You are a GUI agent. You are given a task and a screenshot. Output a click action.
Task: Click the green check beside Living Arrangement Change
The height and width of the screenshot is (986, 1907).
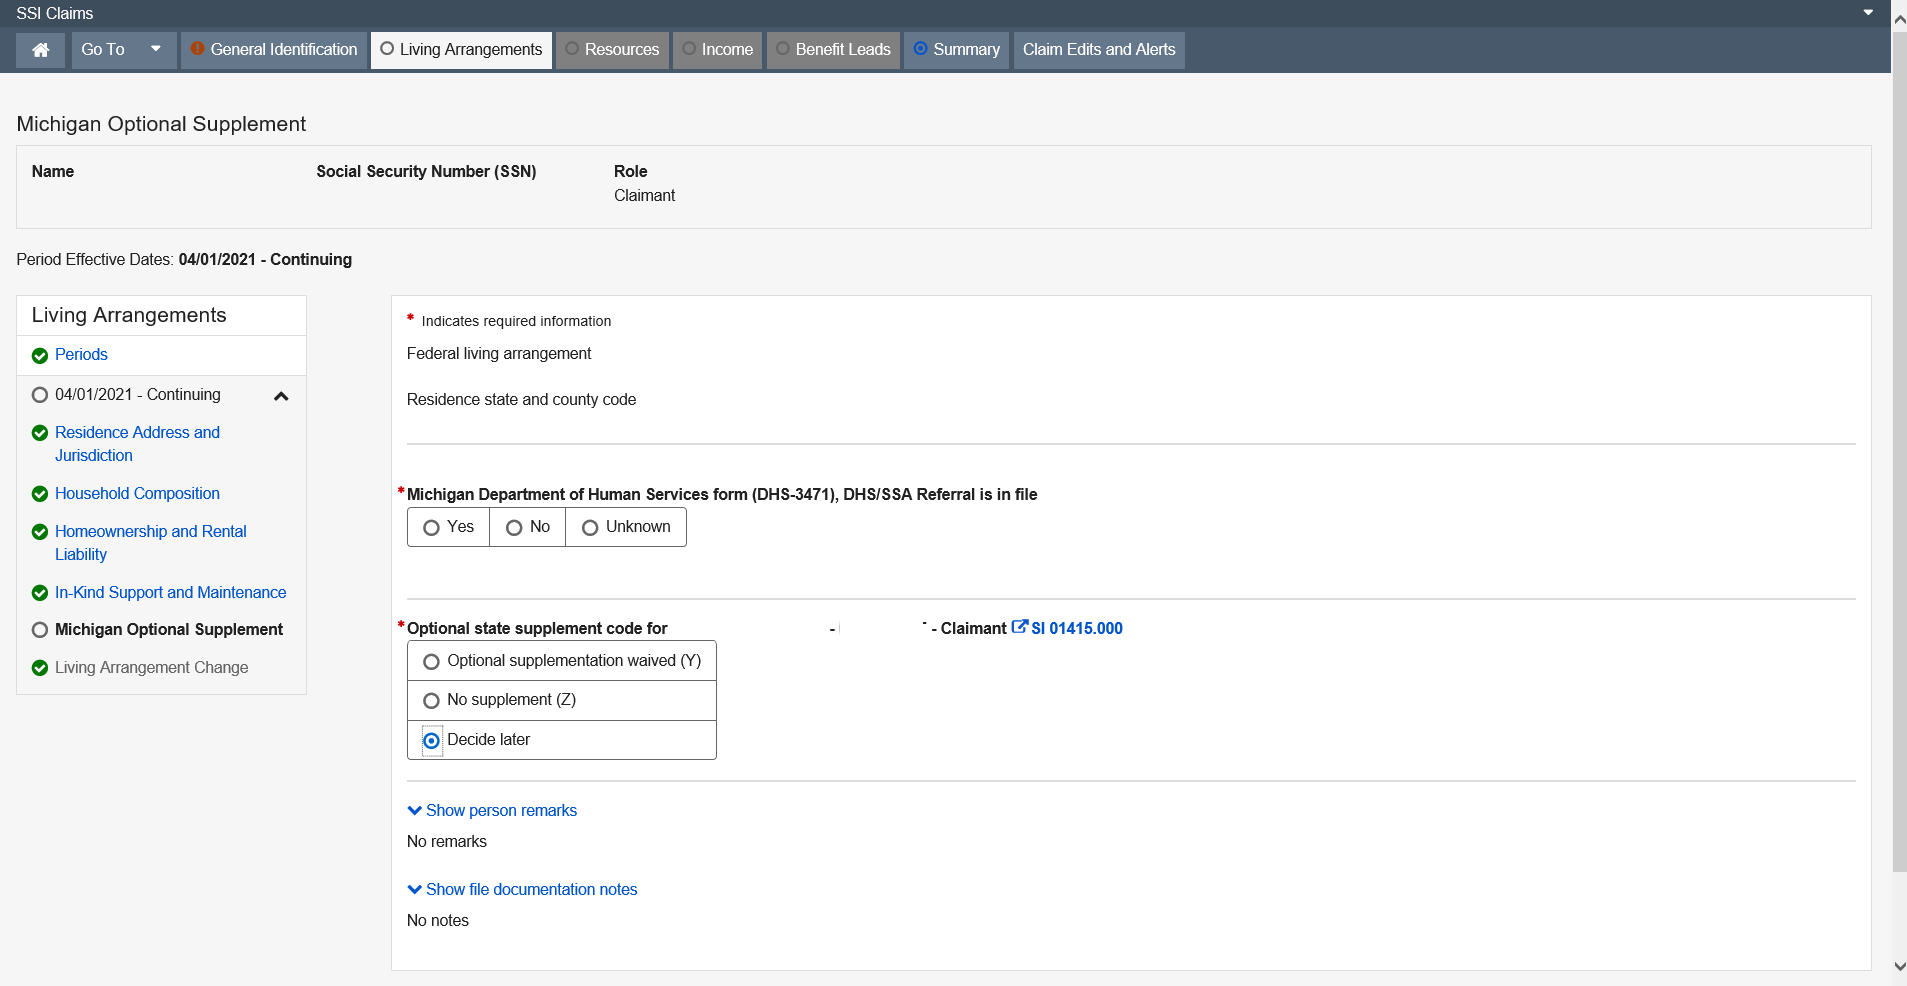[40, 668]
